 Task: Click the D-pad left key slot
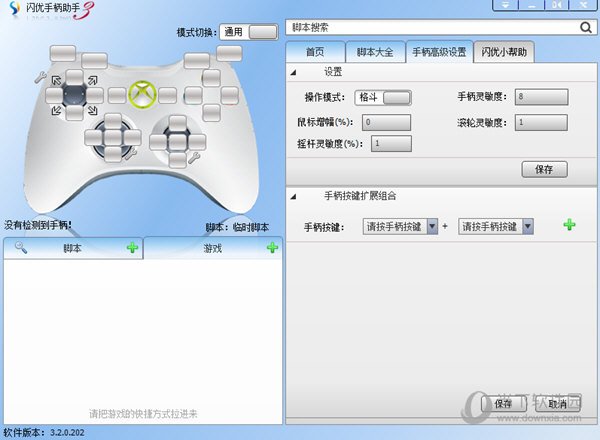point(54,95)
